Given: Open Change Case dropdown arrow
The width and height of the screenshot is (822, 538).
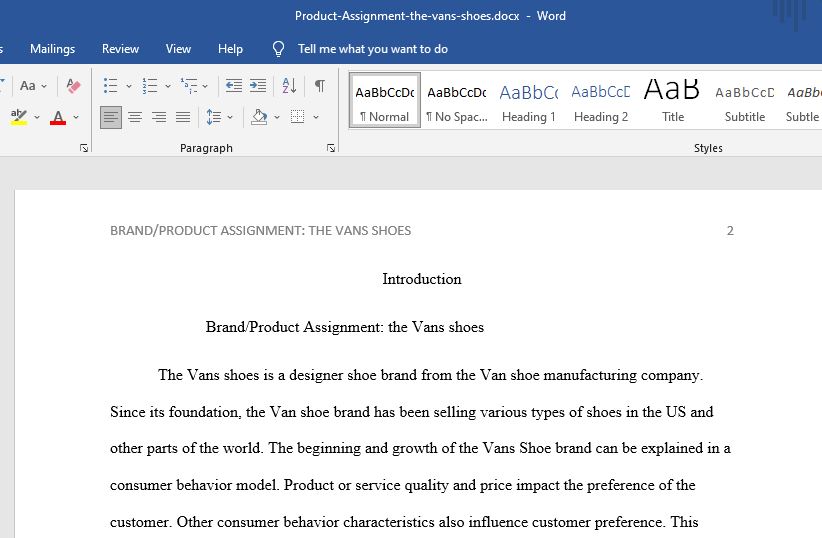Looking at the screenshot, I should [44, 86].
